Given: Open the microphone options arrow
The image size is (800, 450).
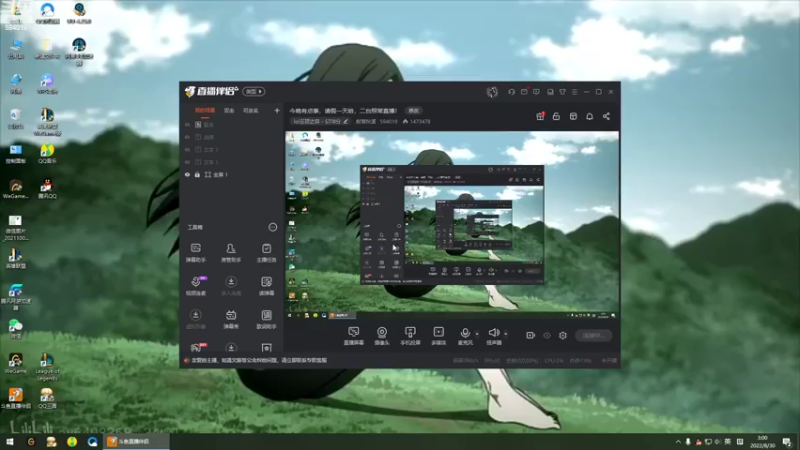Looking at the screenshot, I should coord(477,334).
